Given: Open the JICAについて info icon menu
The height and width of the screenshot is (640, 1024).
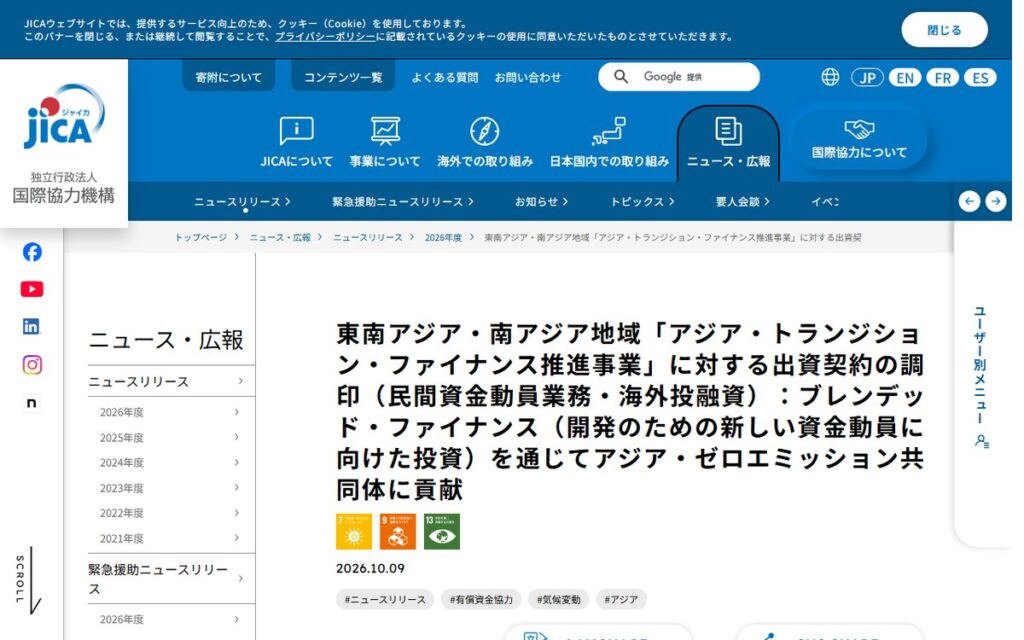Looking at the screenshot, I should pyautogui.click(x=296, y=142).
